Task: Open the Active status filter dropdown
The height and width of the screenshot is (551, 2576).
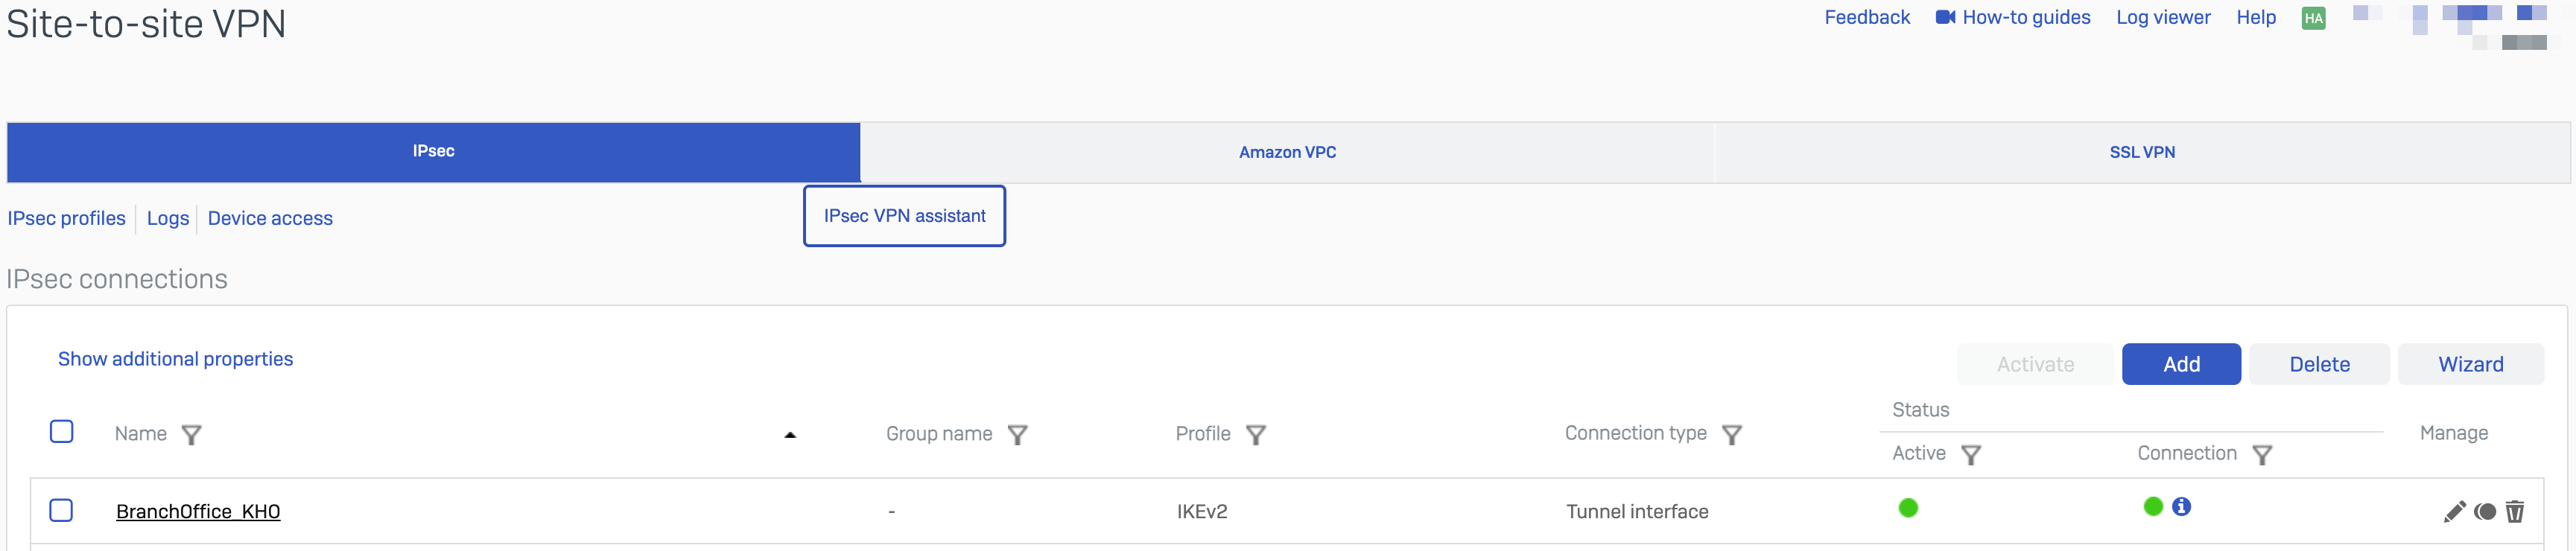Action: click(1971, 455)
